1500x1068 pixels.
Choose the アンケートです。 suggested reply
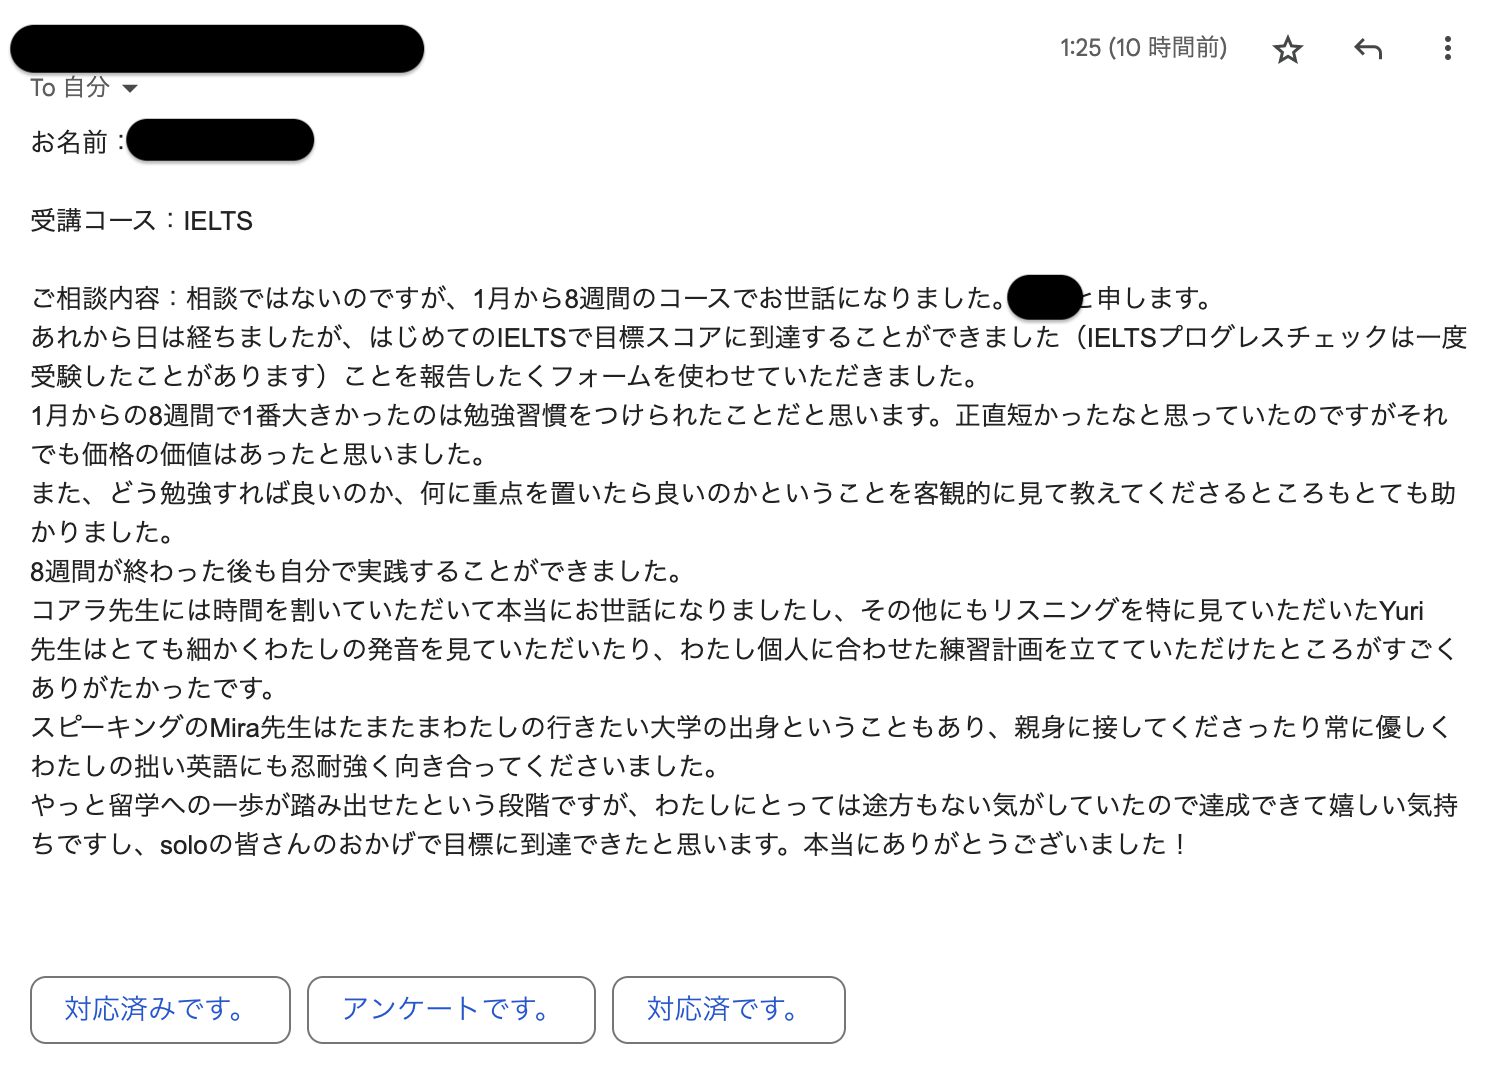451,1009
